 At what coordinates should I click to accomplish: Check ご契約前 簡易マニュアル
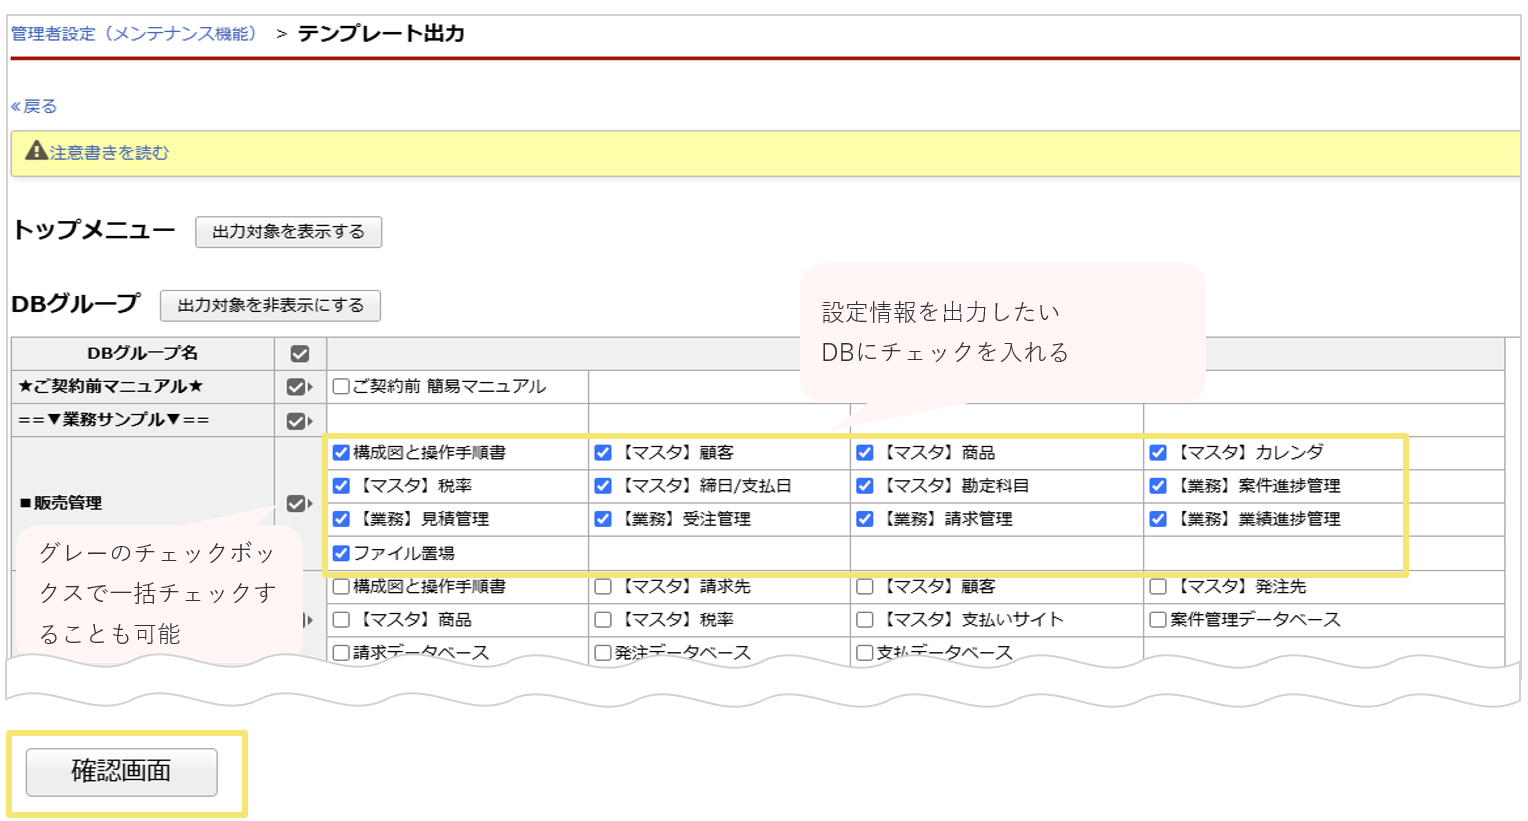tap(340, 387)
